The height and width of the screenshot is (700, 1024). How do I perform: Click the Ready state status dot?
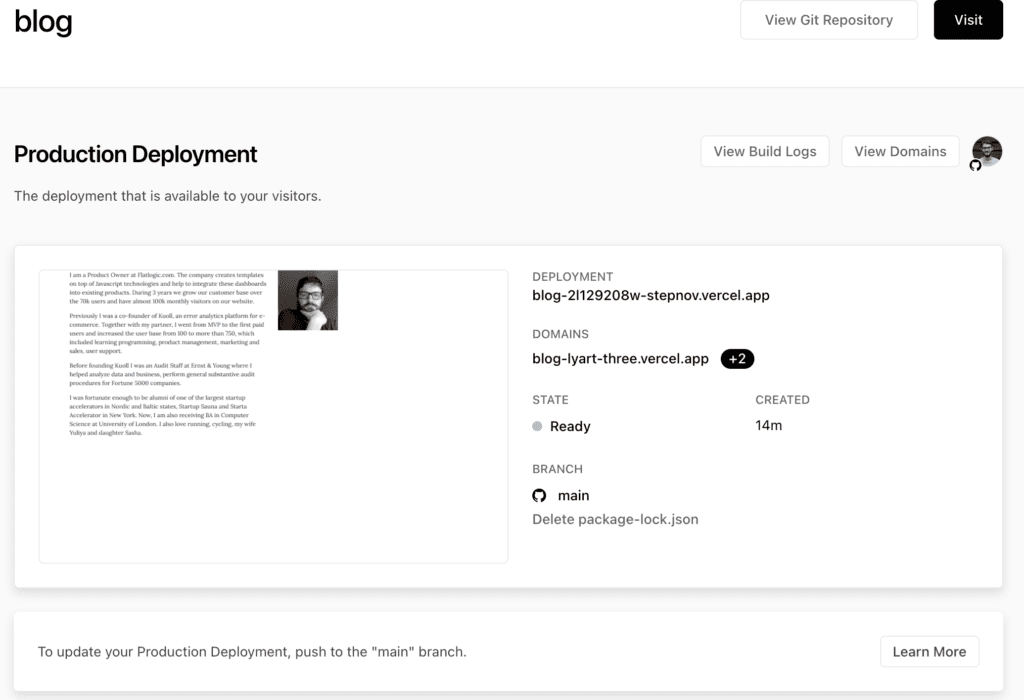pyautogui.click(x=537, y=426)
